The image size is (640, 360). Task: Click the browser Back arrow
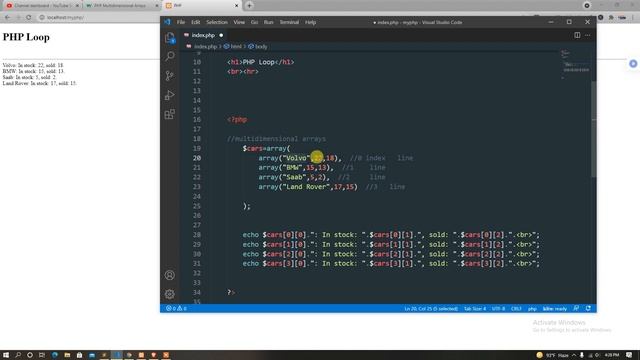(x=7, y=18)
